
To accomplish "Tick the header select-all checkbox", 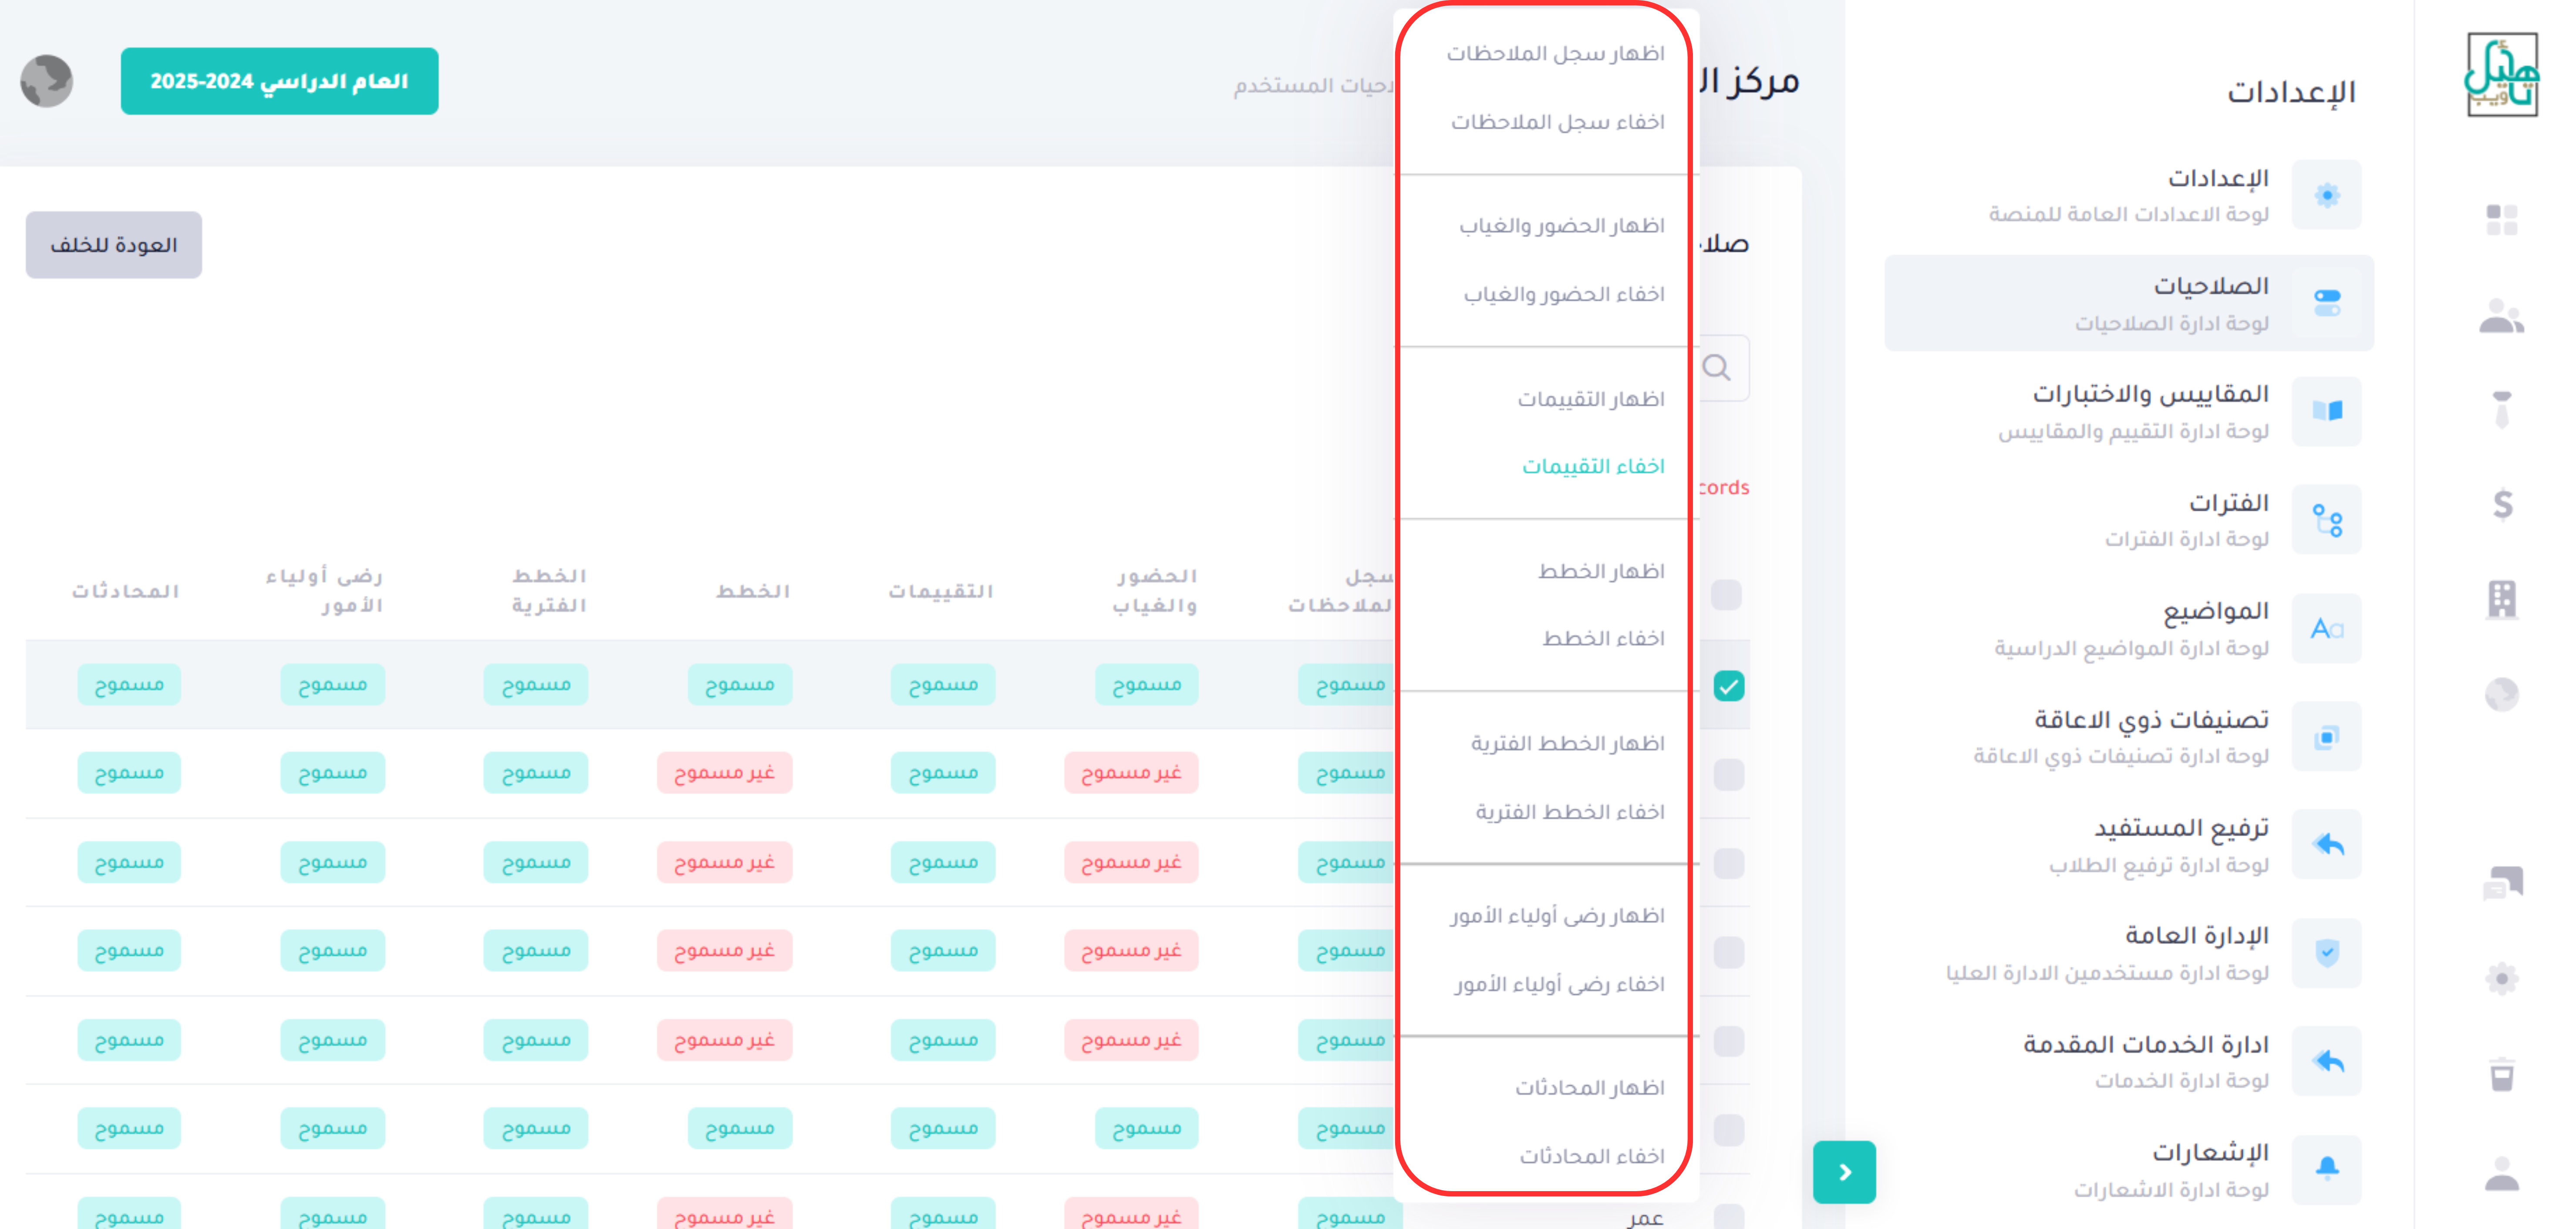I will 1726,595.
